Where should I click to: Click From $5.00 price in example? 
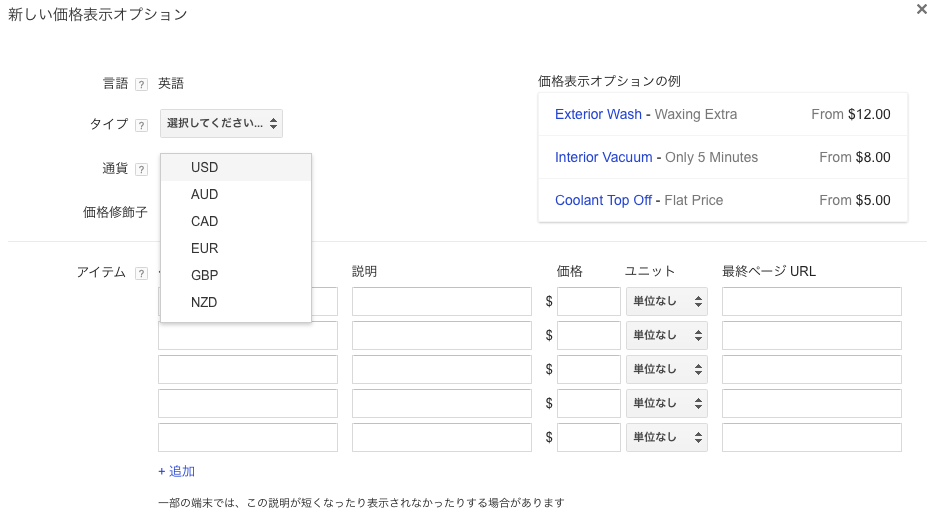tap(855, 200)
